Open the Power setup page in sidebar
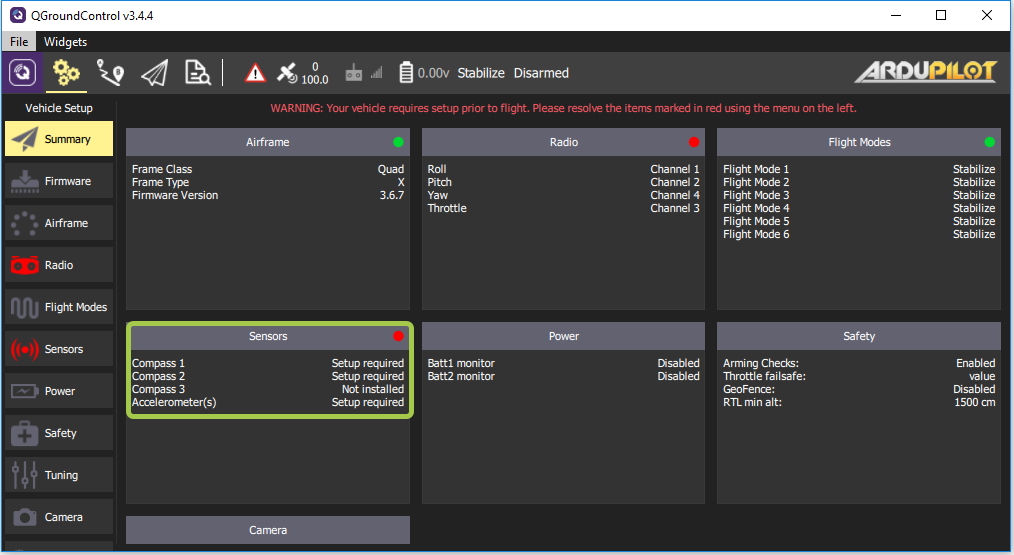 [x=59, y=391]
